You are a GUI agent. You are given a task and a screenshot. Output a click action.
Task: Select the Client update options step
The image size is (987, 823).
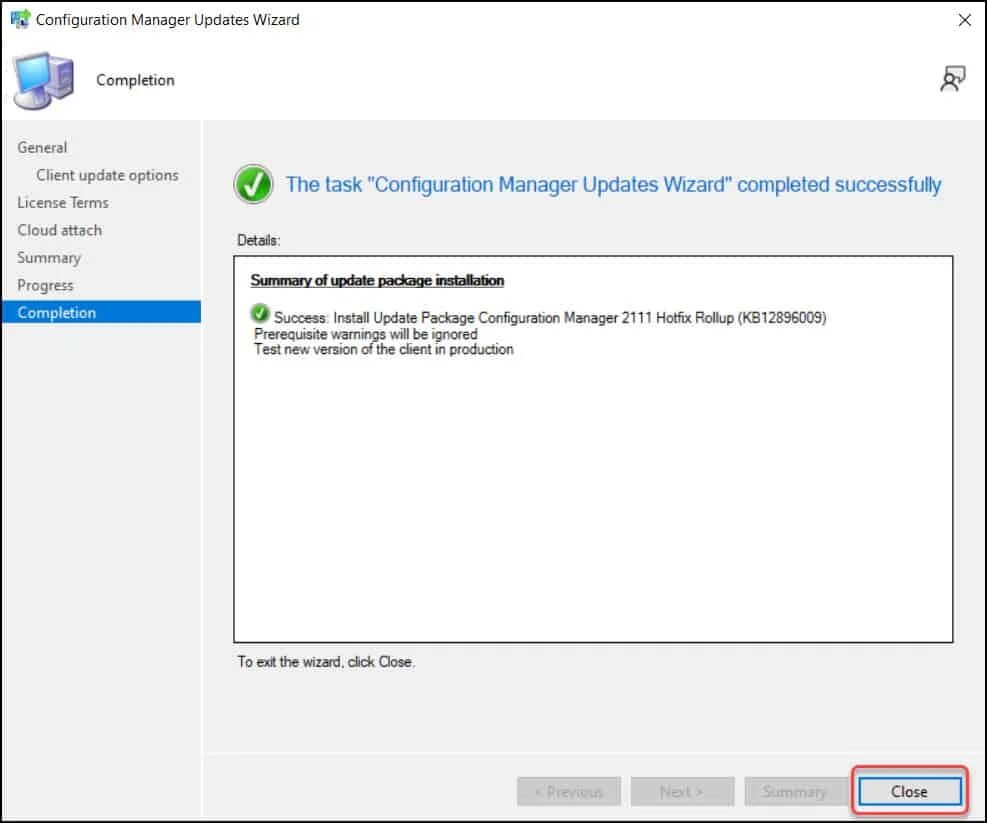click(107, 175)
